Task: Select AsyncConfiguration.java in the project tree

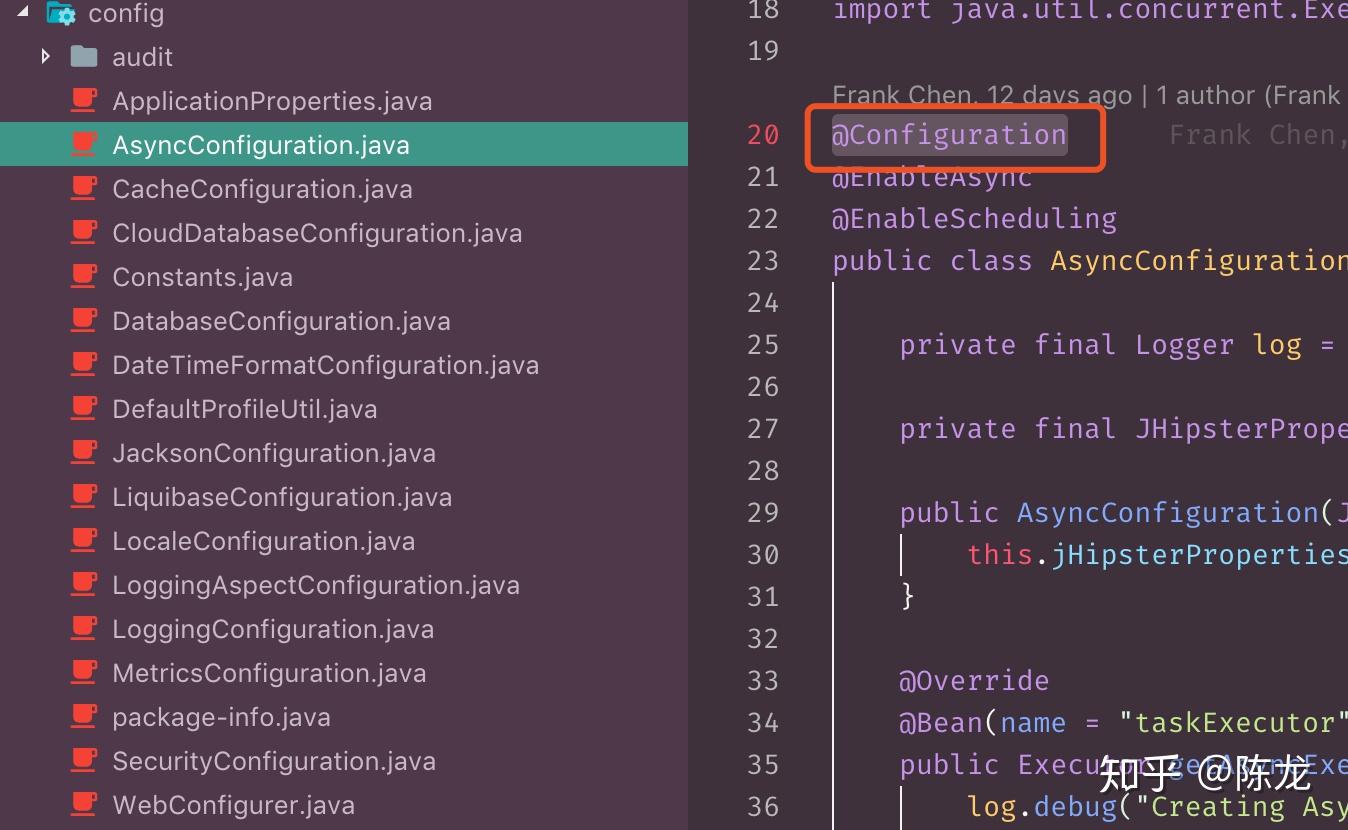Action: 260,144
